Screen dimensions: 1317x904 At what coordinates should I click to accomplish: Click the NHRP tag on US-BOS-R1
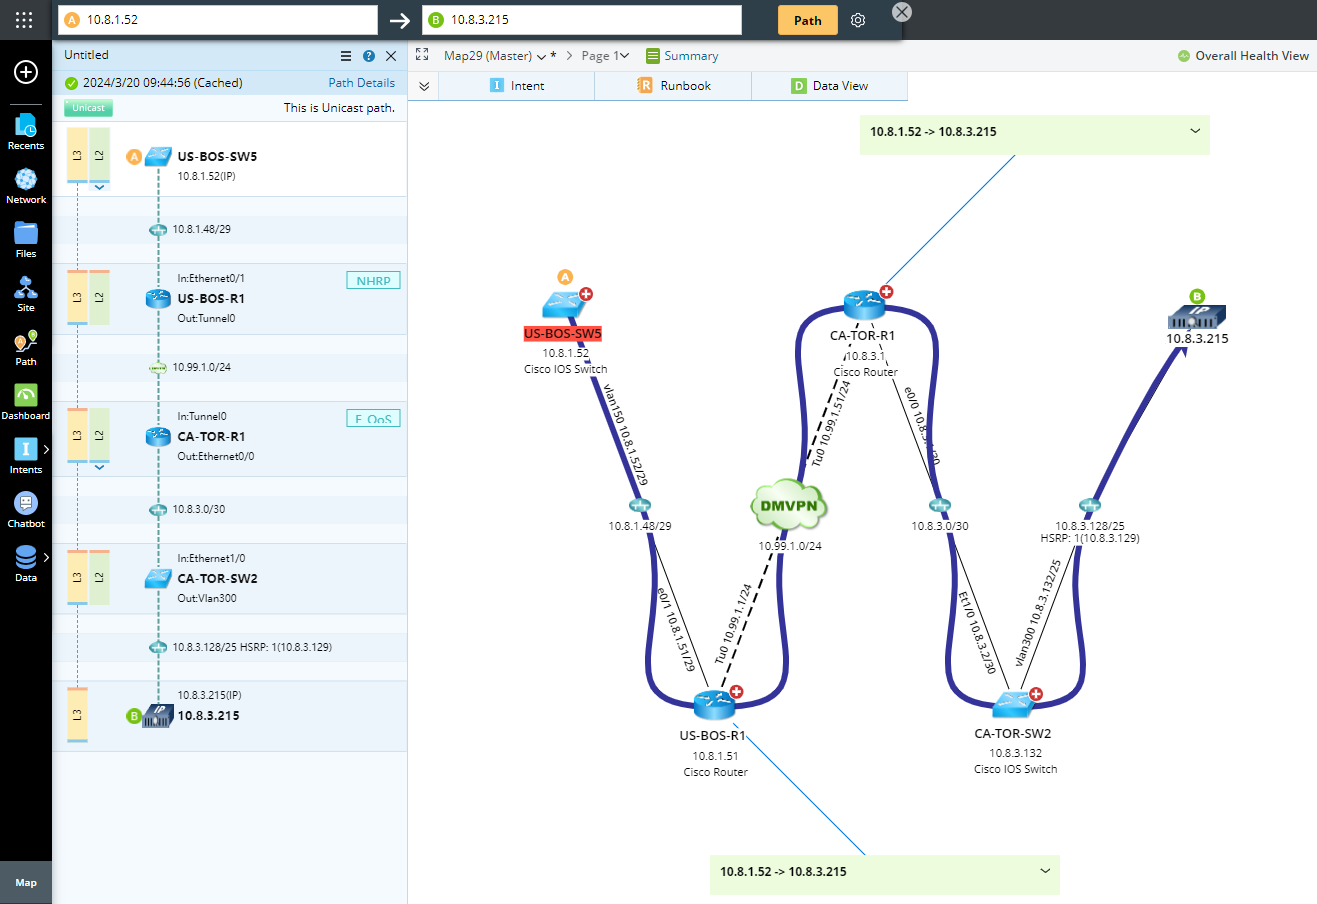pyautogui.click(x=373, y=281)
